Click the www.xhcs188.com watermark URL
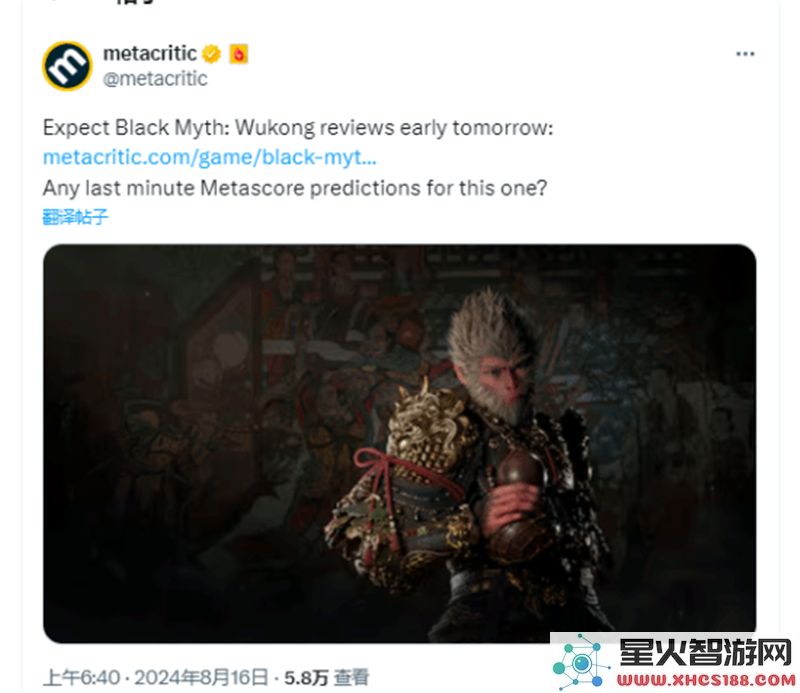 [706, 680]
